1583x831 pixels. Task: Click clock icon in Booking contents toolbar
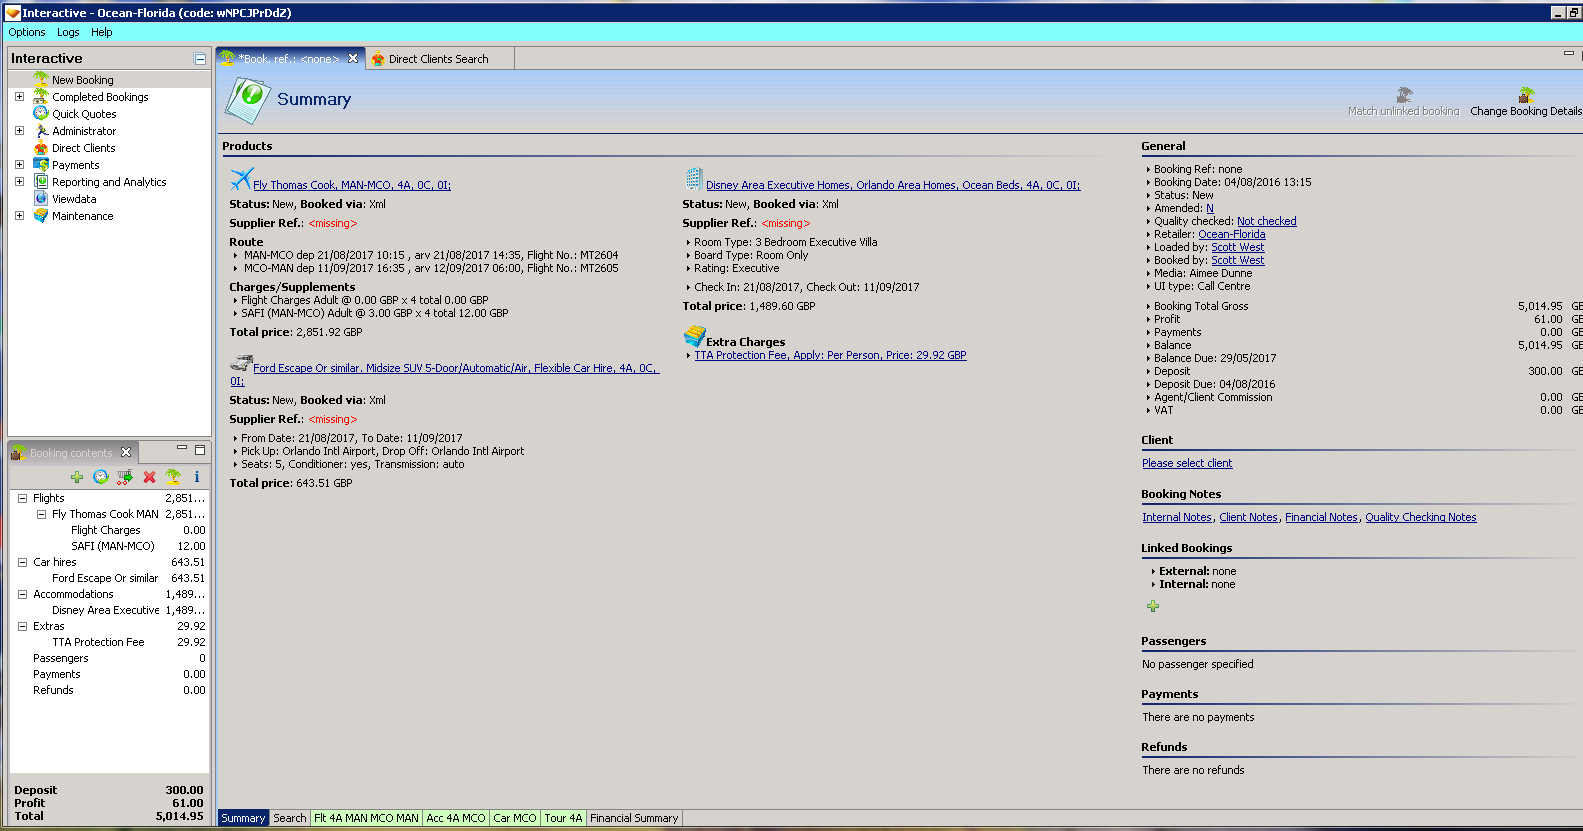click(101, 477)
